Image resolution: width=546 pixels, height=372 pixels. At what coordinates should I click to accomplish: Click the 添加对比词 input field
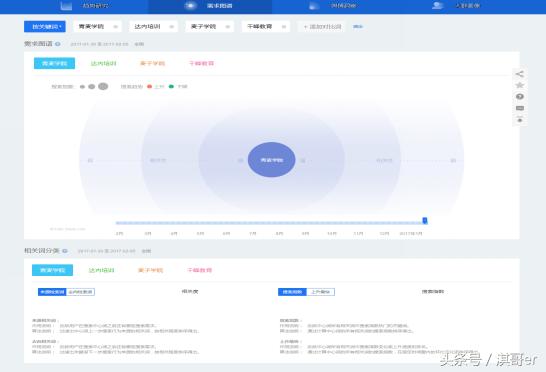click(x=321, y=26)
